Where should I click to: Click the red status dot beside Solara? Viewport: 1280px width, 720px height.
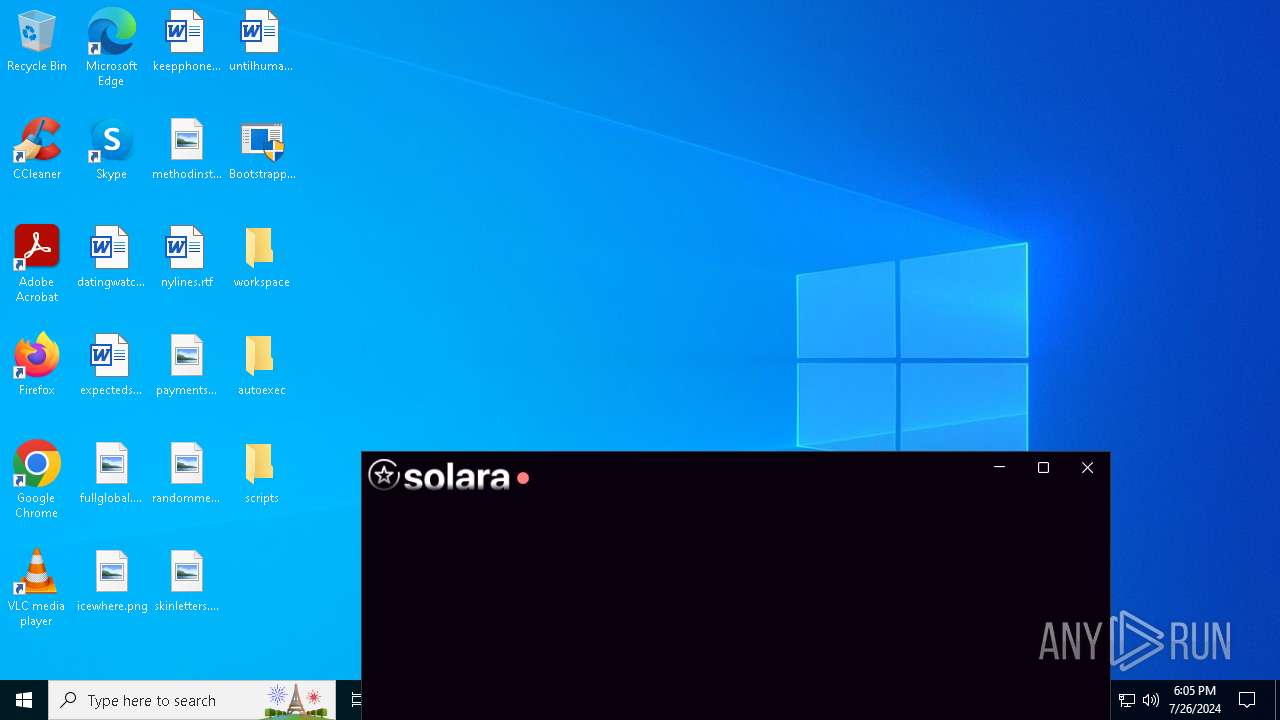click(523, 478)
